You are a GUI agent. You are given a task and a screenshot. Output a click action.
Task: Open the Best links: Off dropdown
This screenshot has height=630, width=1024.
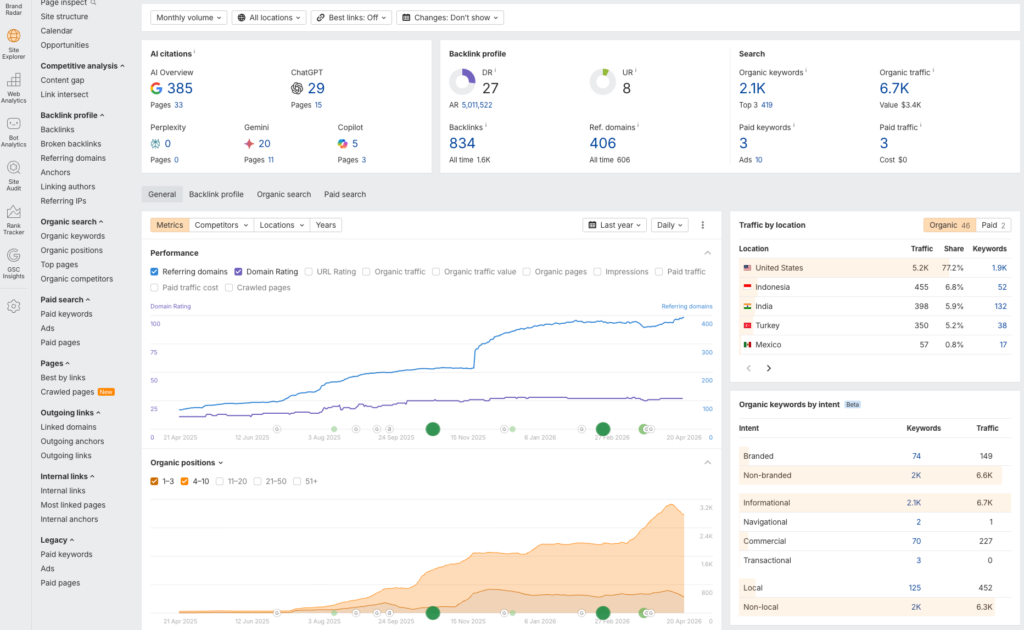351,18
